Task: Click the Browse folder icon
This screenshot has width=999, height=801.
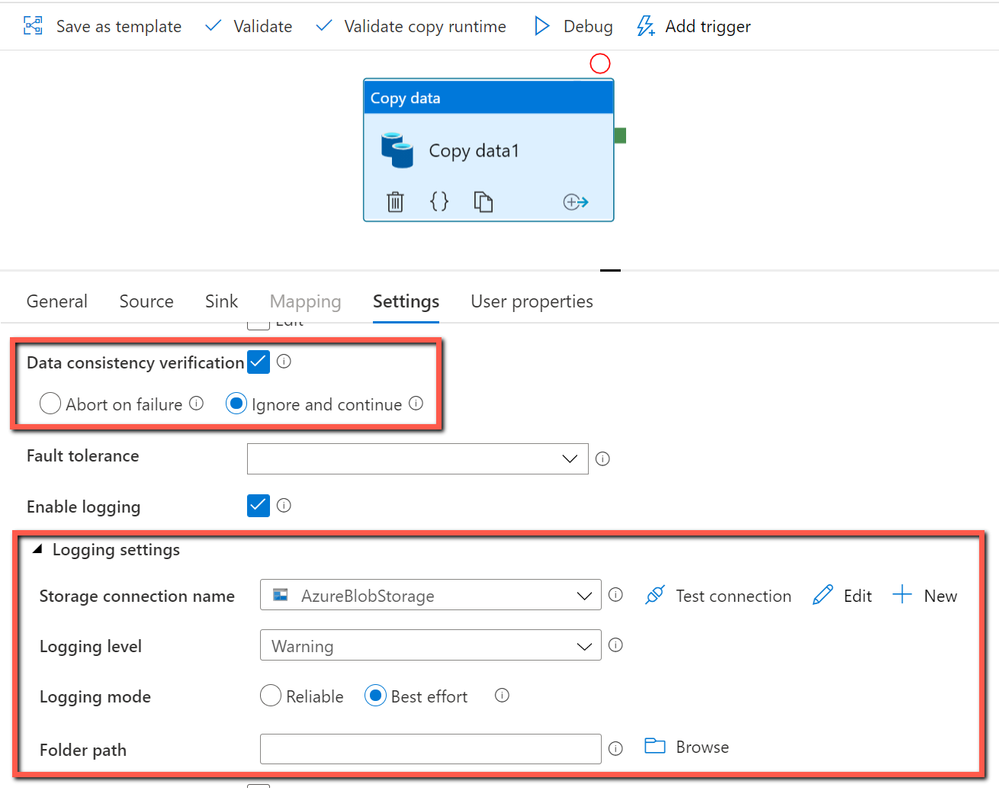Action: (655, 746)
